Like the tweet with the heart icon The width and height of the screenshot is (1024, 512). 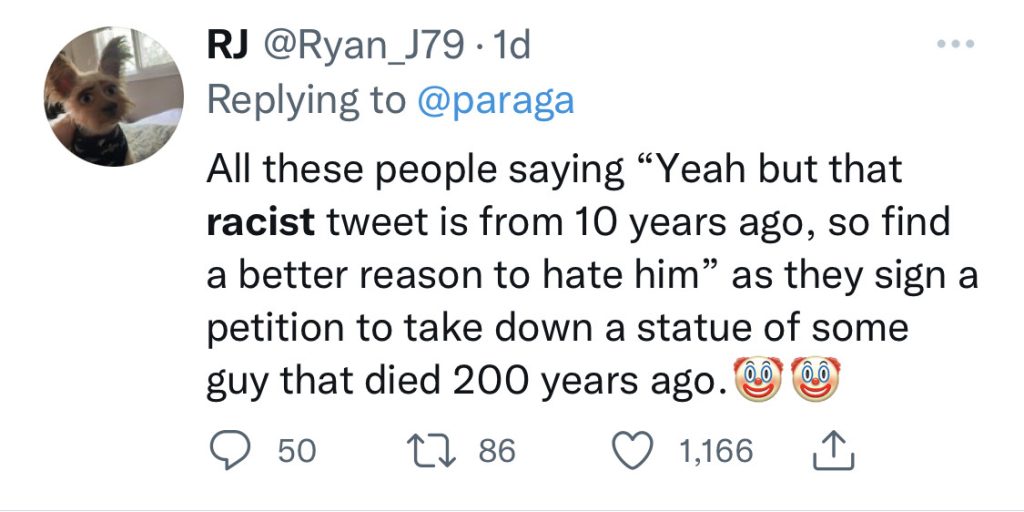(632, 451)
